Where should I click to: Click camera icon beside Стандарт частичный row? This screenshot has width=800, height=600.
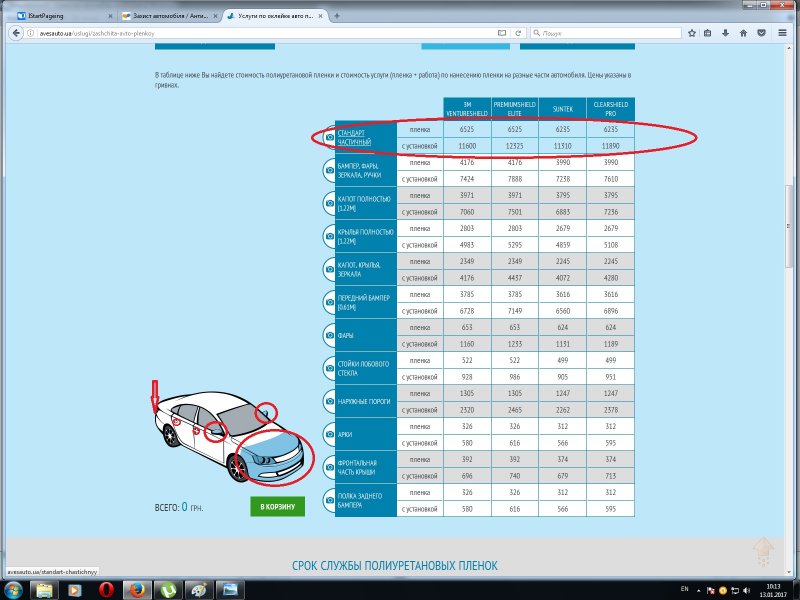click(329, 138)
